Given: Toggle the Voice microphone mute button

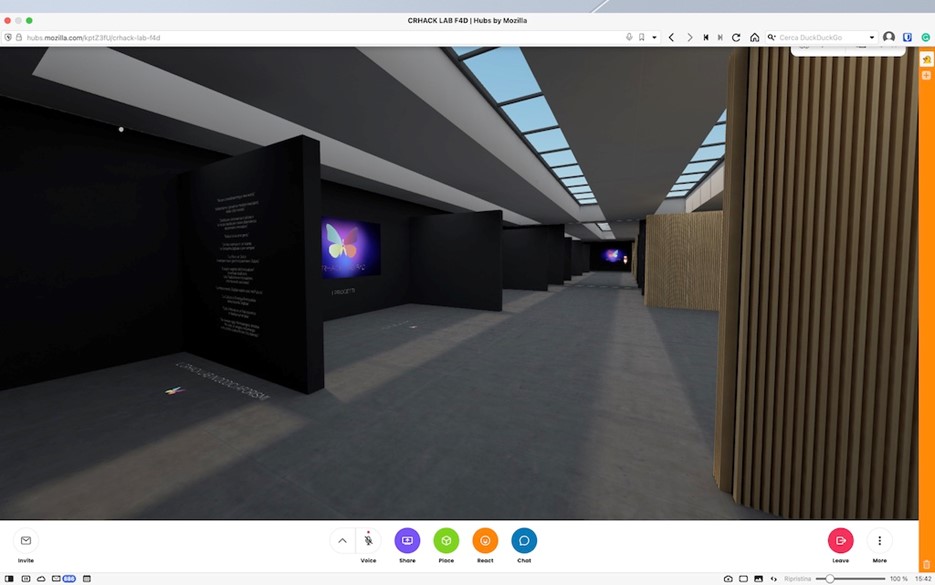Looking at the screenshot, I should (x=369, y=540).
